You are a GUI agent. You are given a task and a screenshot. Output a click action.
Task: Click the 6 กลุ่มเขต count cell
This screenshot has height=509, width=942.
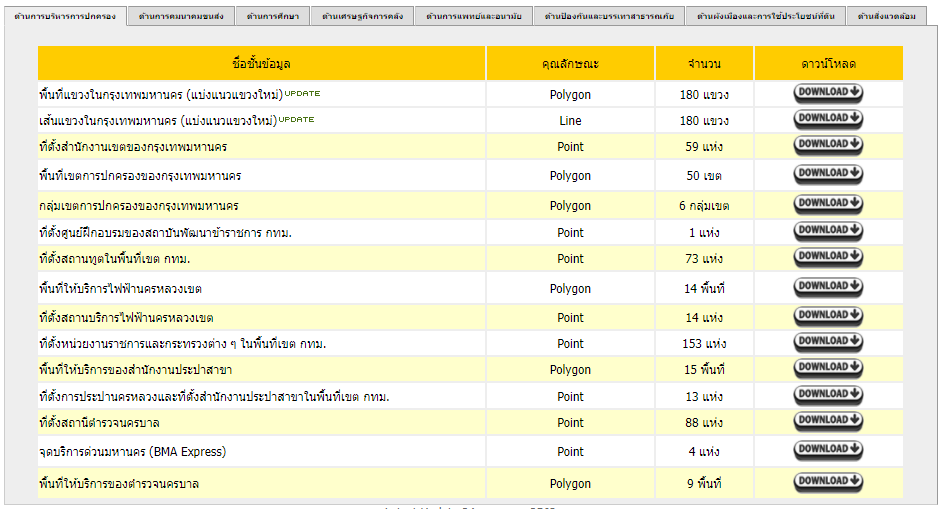click(704, 206)
